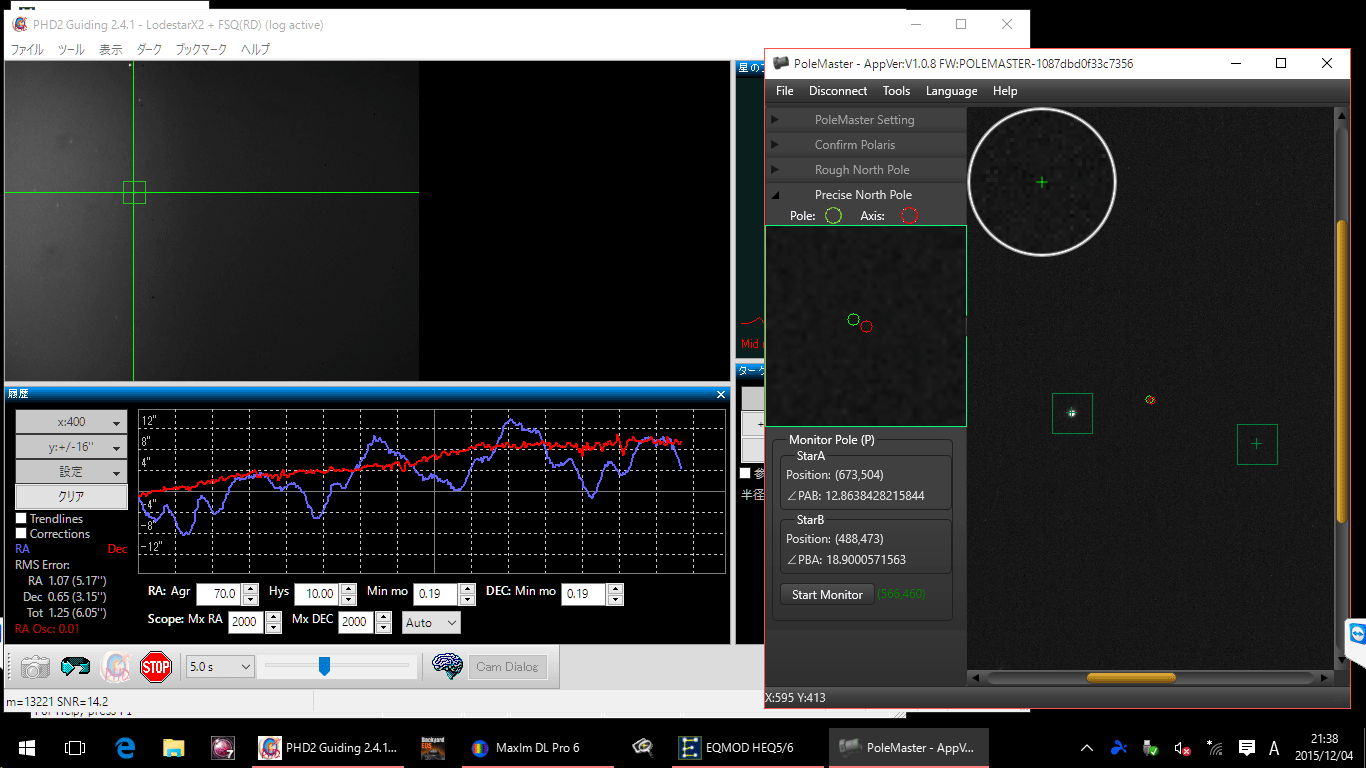The width and height of the screenshot is (1366, 768).
Task: Open the ファイル menu in PHD2
Action: click(26, 49)
